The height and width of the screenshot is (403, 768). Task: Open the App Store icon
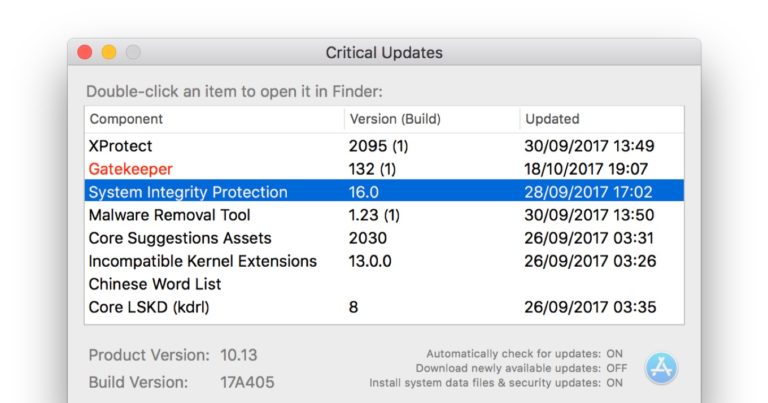pyautogui.click(x=661, y=368)
